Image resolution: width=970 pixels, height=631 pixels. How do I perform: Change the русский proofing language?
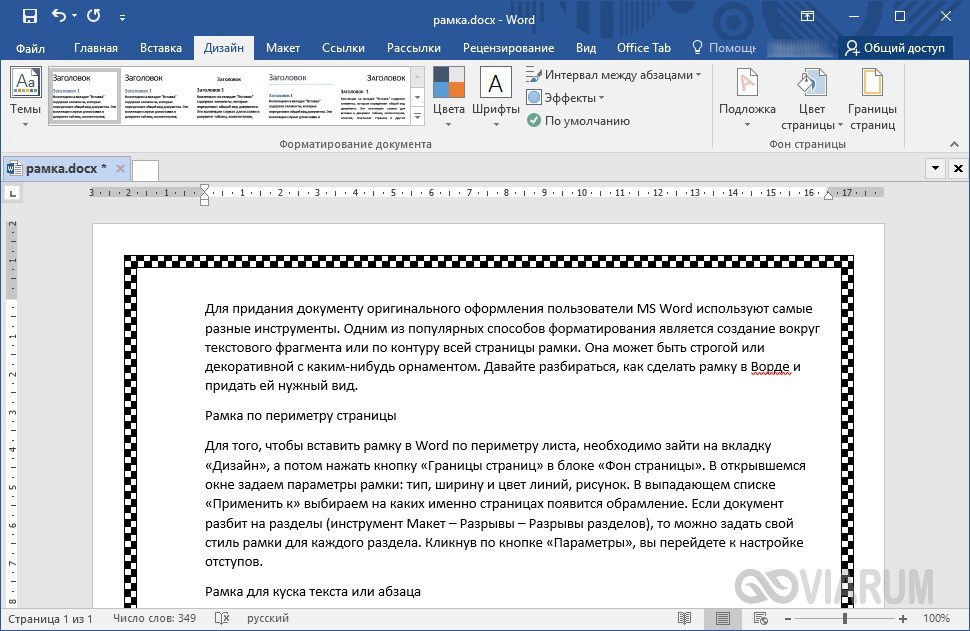[268, 619]
